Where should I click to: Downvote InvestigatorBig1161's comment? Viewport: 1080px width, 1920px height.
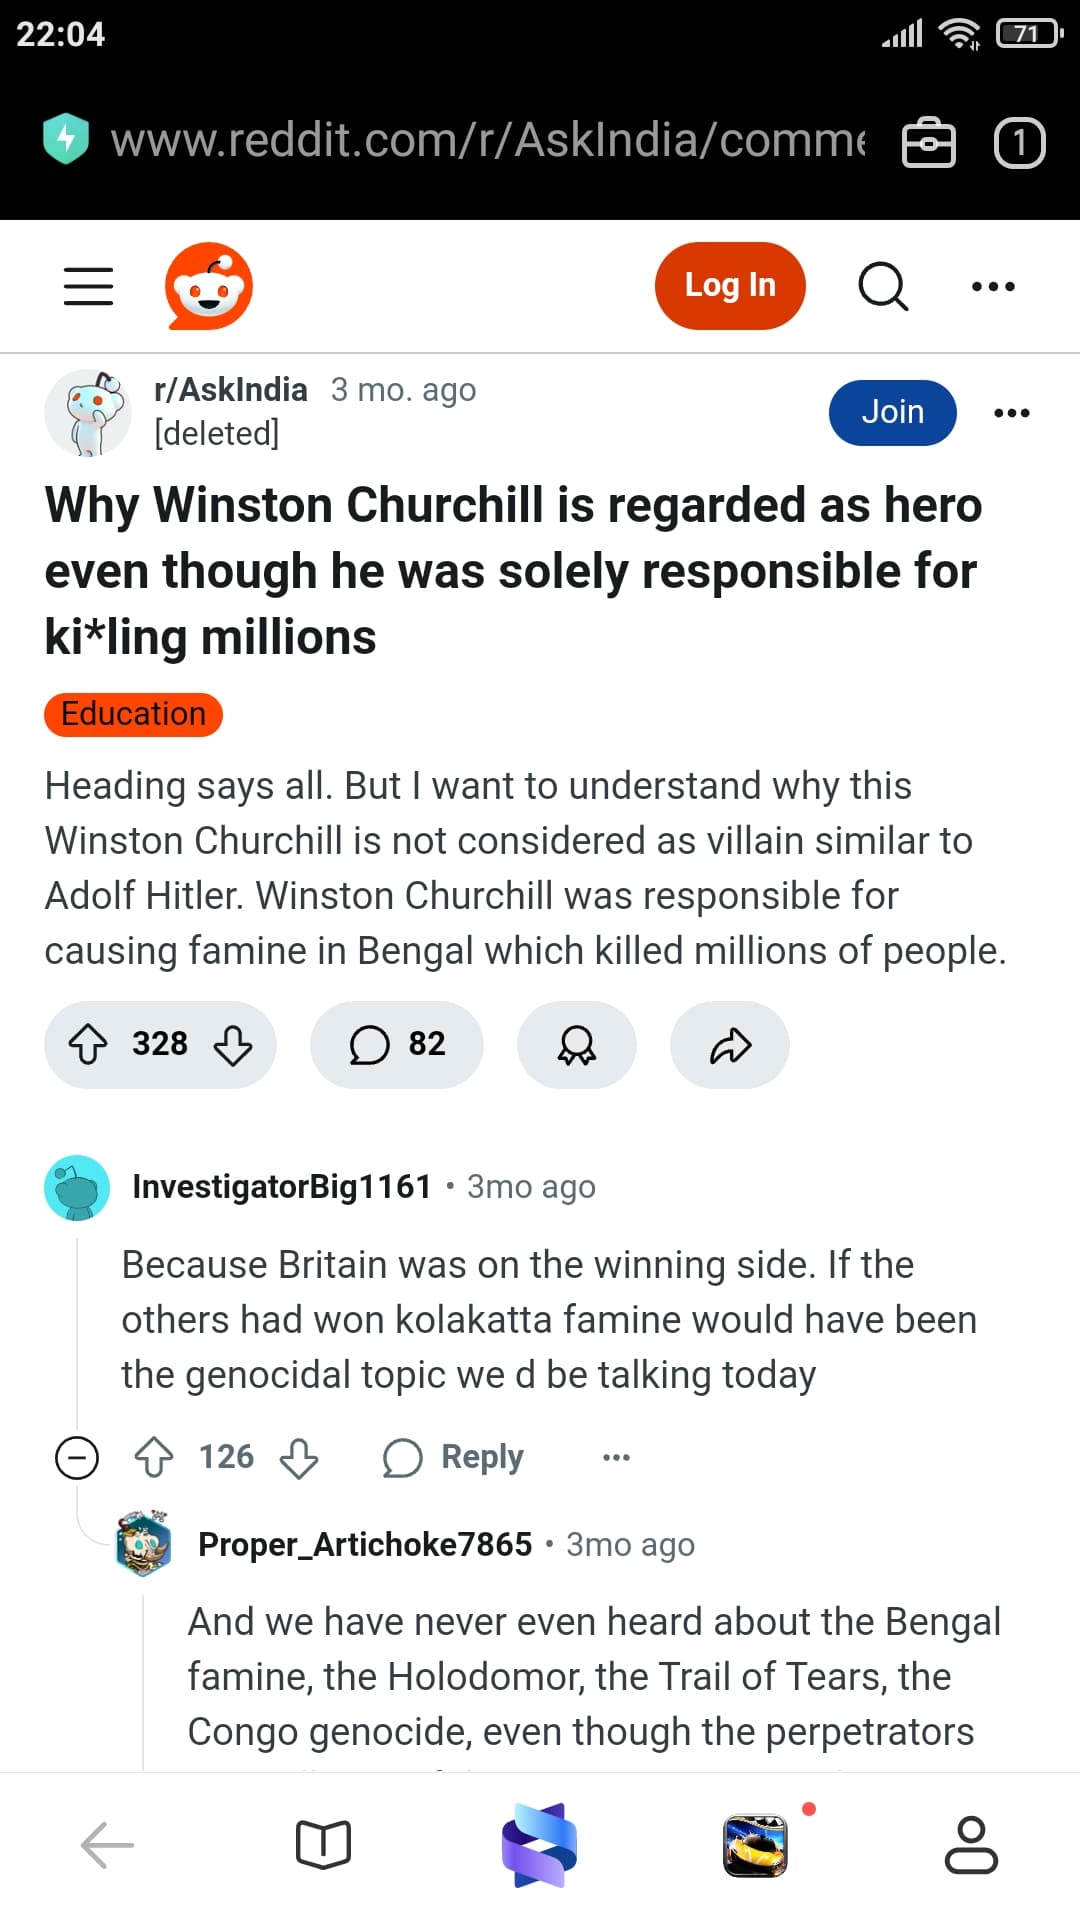coord(299,1457)
